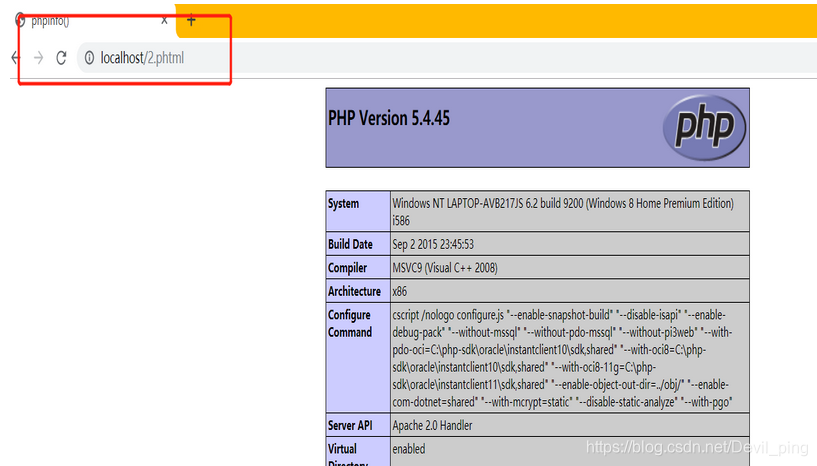Click the System row label
This screenshot has height=466, width=817.
[x=343, y=204]
